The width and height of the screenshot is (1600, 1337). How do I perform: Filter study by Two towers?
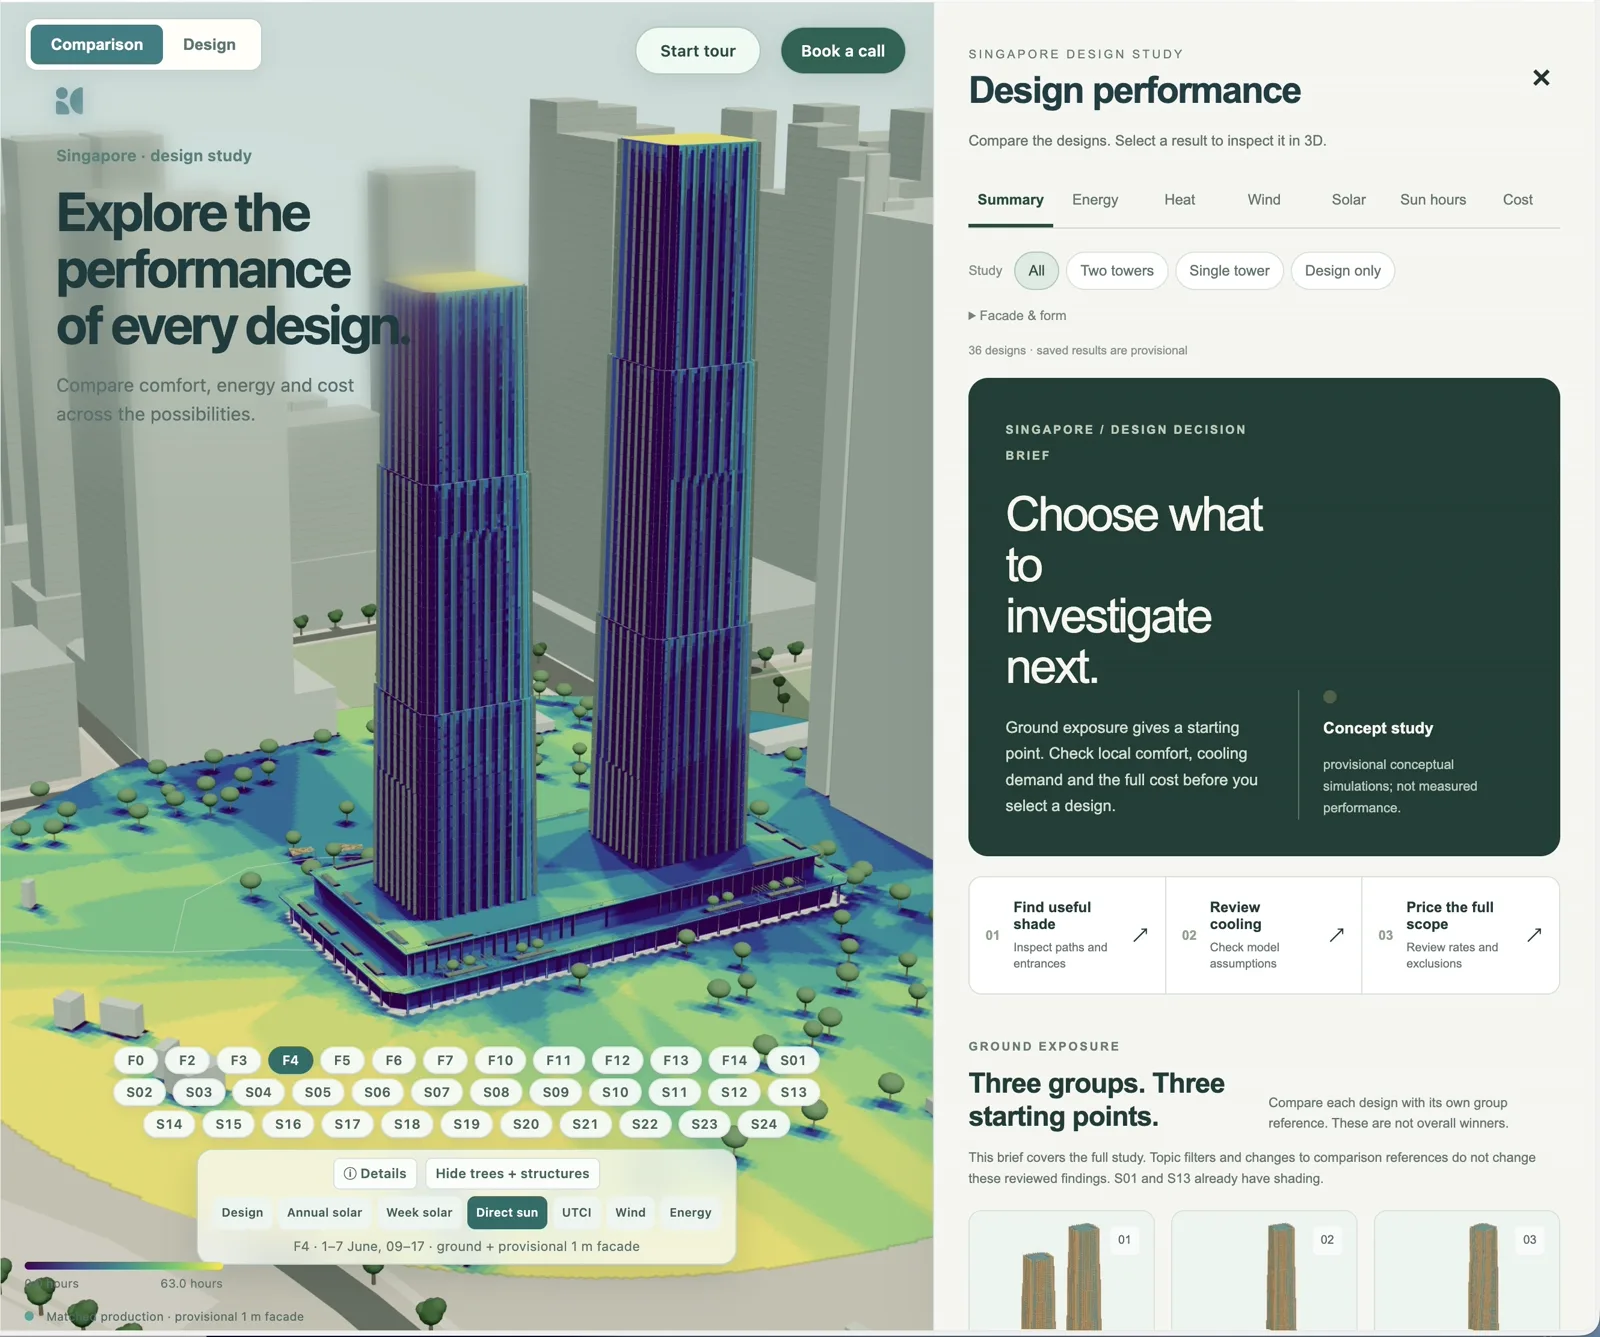(x=1117, y=271)
